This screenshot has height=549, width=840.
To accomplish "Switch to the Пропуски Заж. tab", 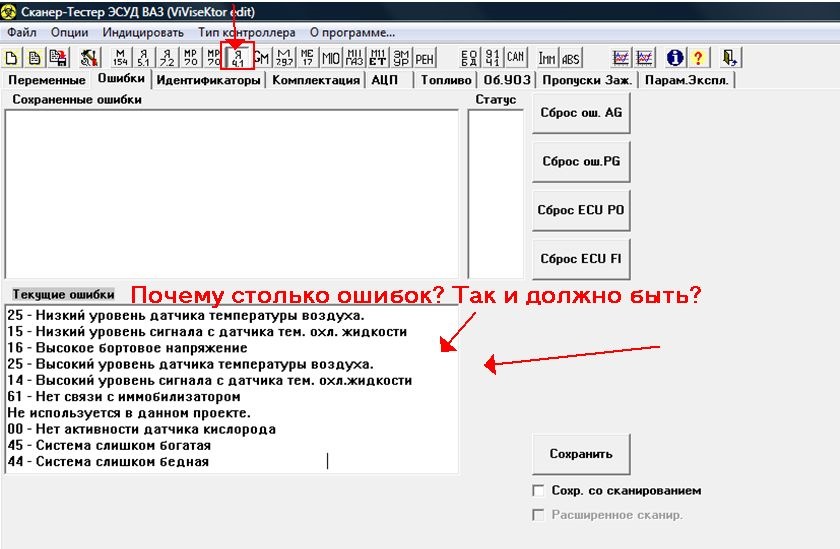I will coord(587,80).
